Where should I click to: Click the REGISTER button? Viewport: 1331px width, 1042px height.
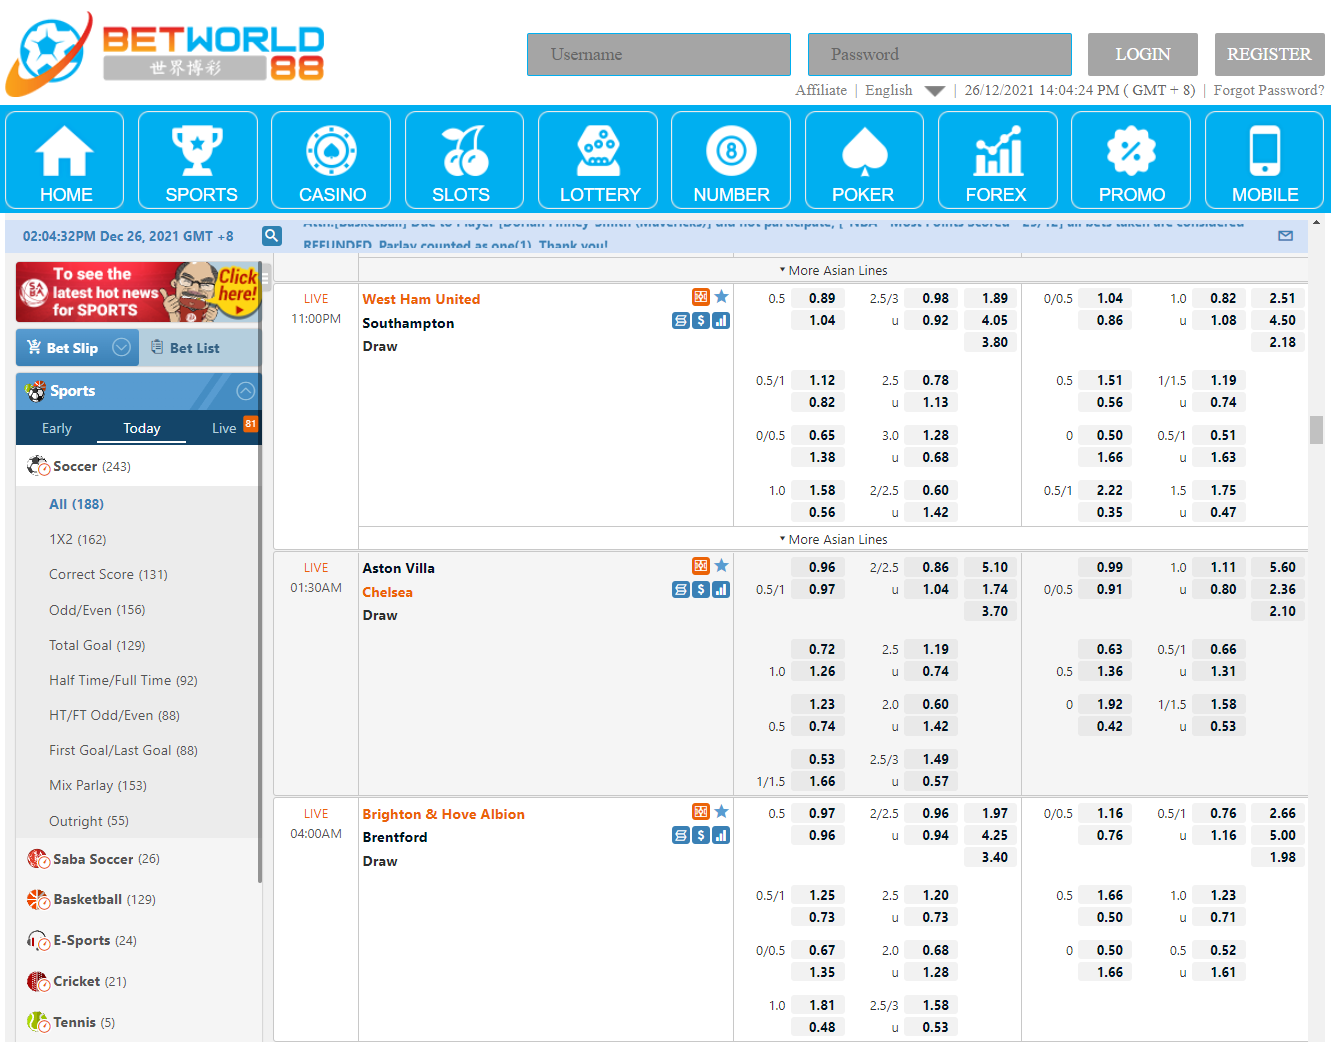(x=1268, y=54)
